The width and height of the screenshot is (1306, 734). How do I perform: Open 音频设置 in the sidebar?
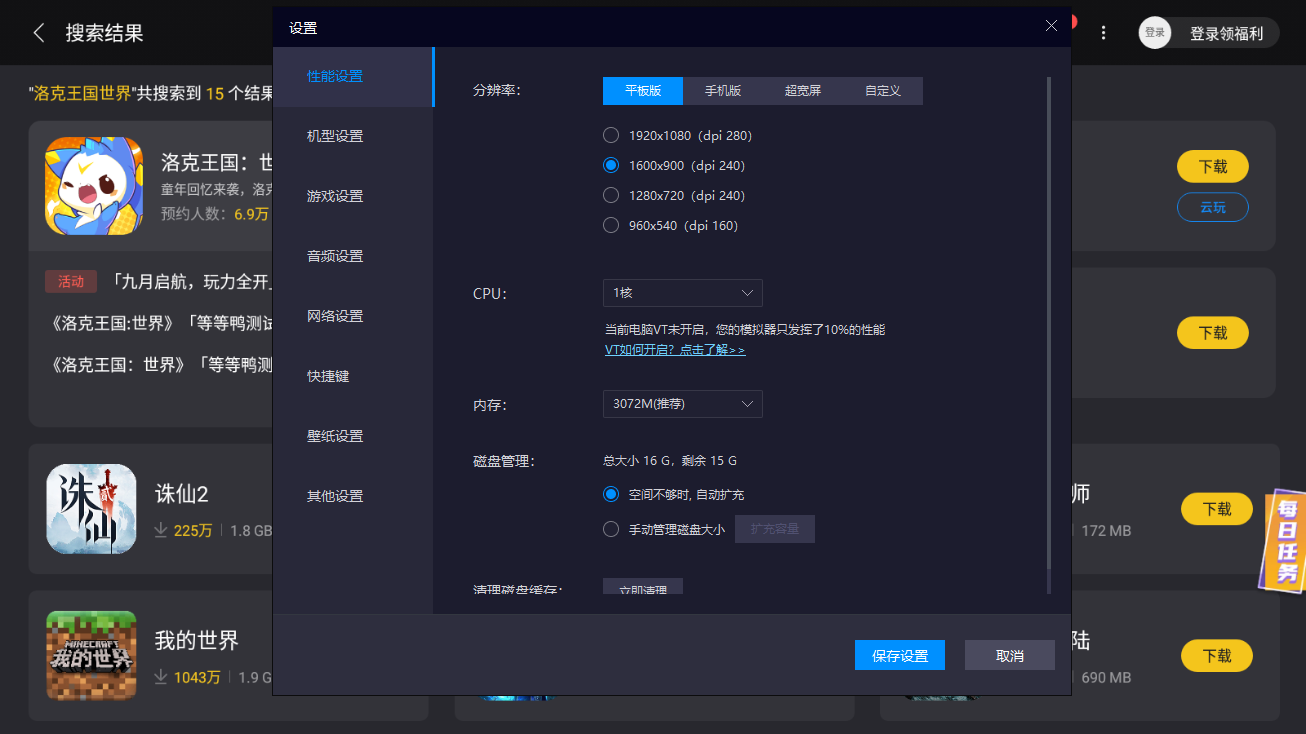click(354, 256)
